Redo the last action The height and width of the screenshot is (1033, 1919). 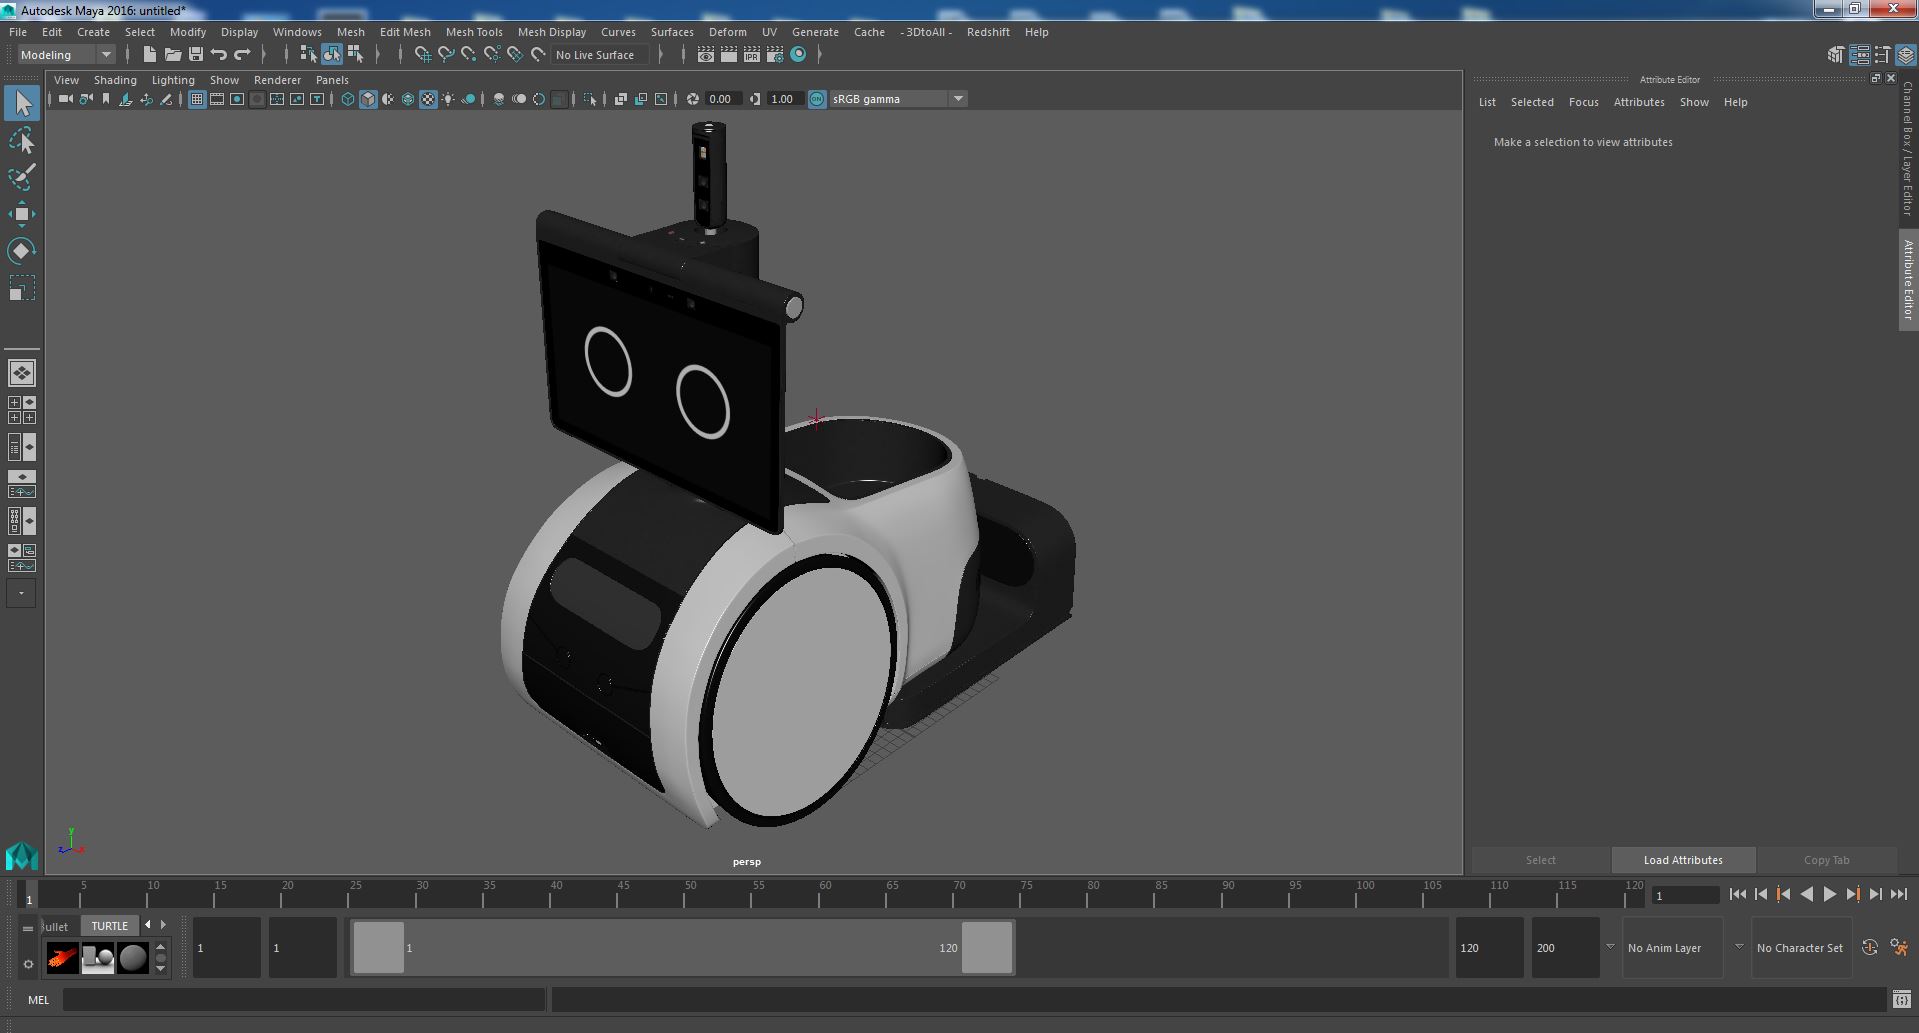[x=242, y=55]
